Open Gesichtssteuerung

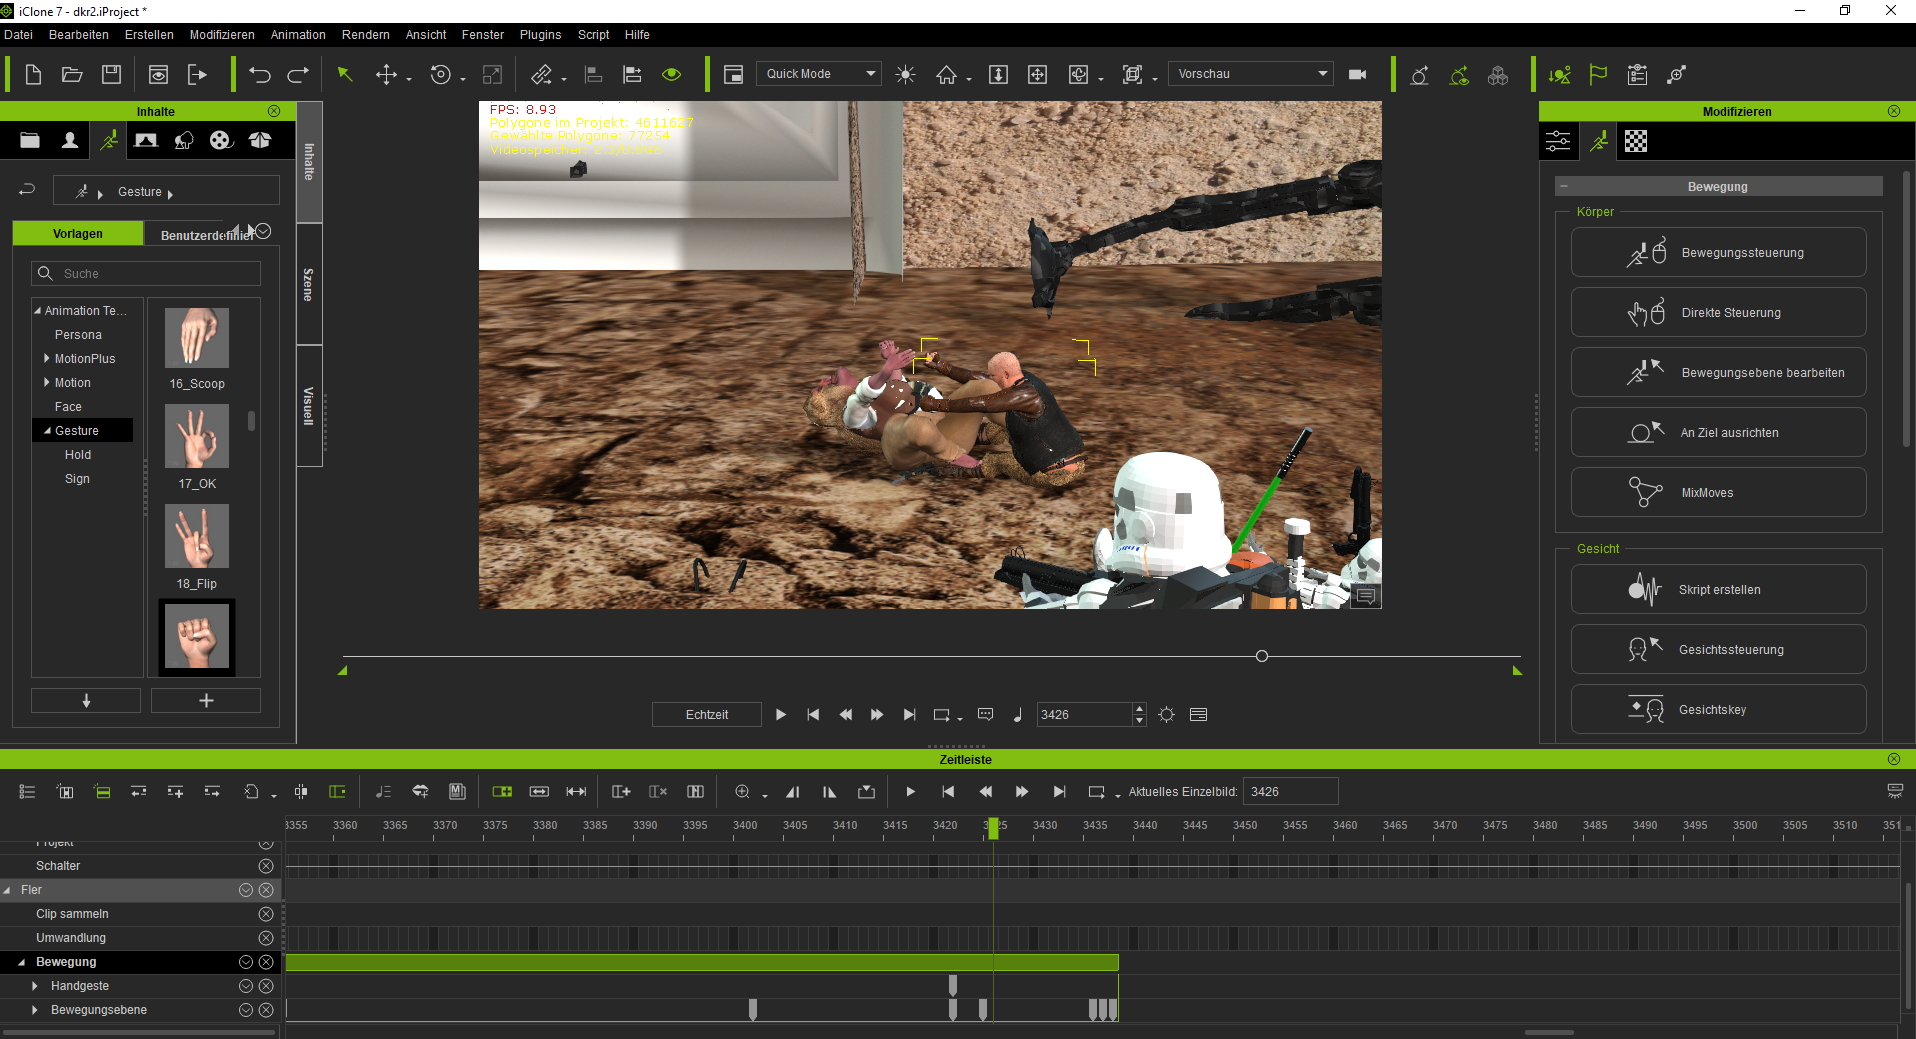1718,650
